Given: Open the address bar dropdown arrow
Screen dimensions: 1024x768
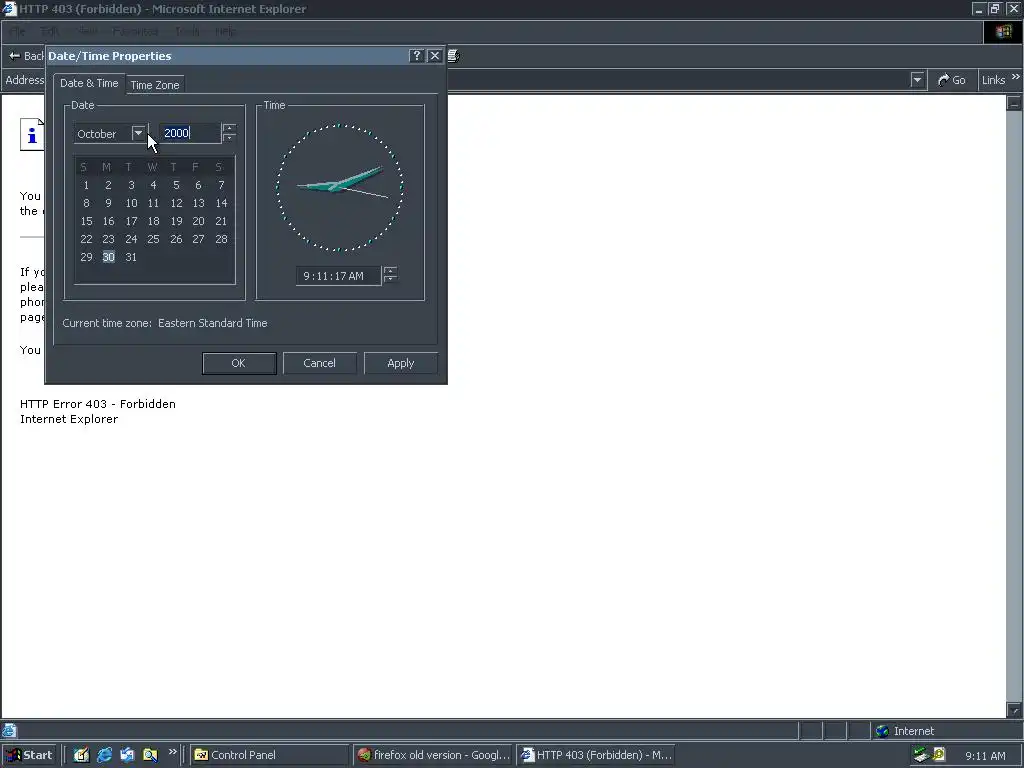Looking at the screenshot, I should click(917, 80).
